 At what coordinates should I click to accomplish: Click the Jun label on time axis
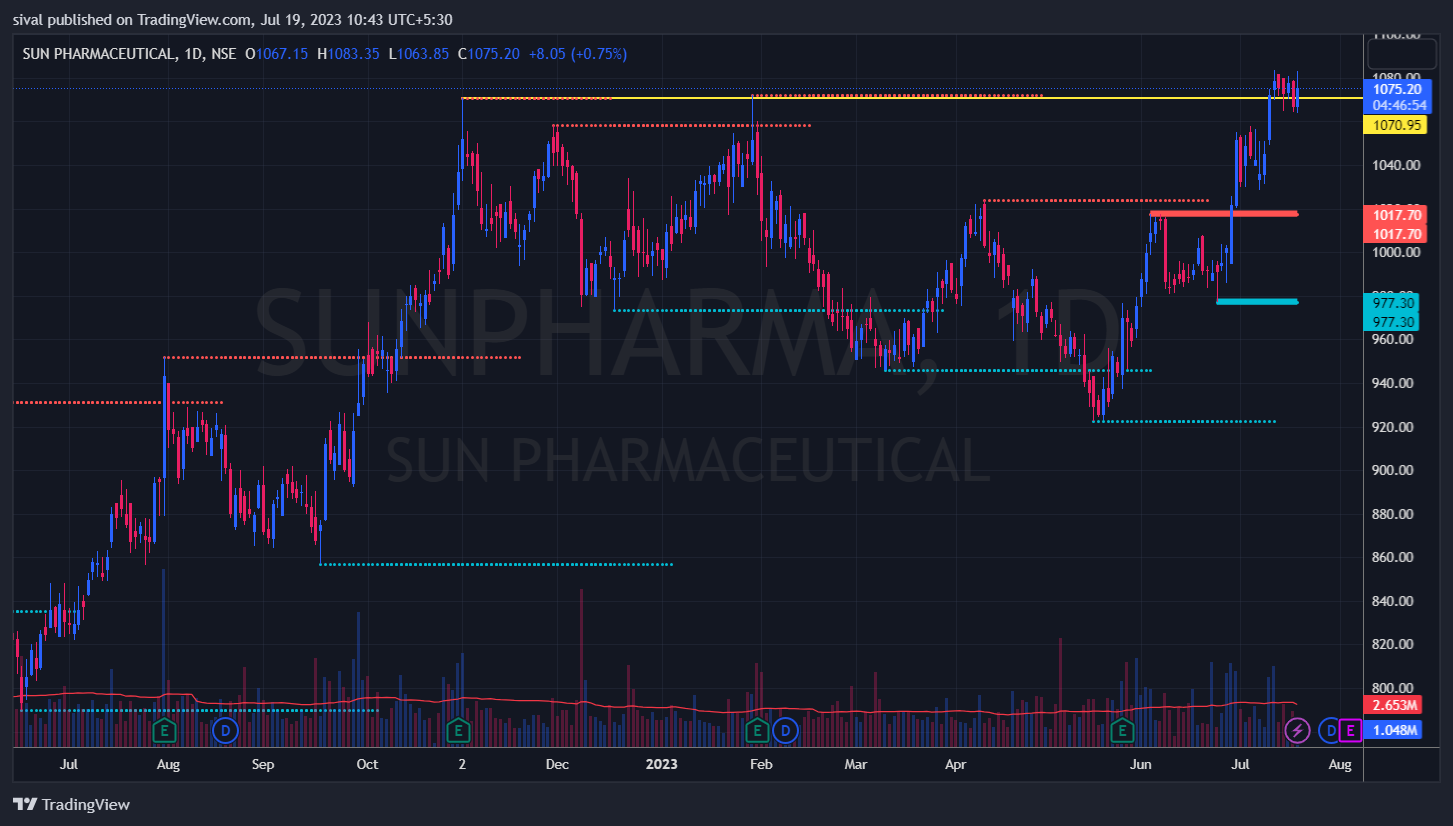point(1140,765)
